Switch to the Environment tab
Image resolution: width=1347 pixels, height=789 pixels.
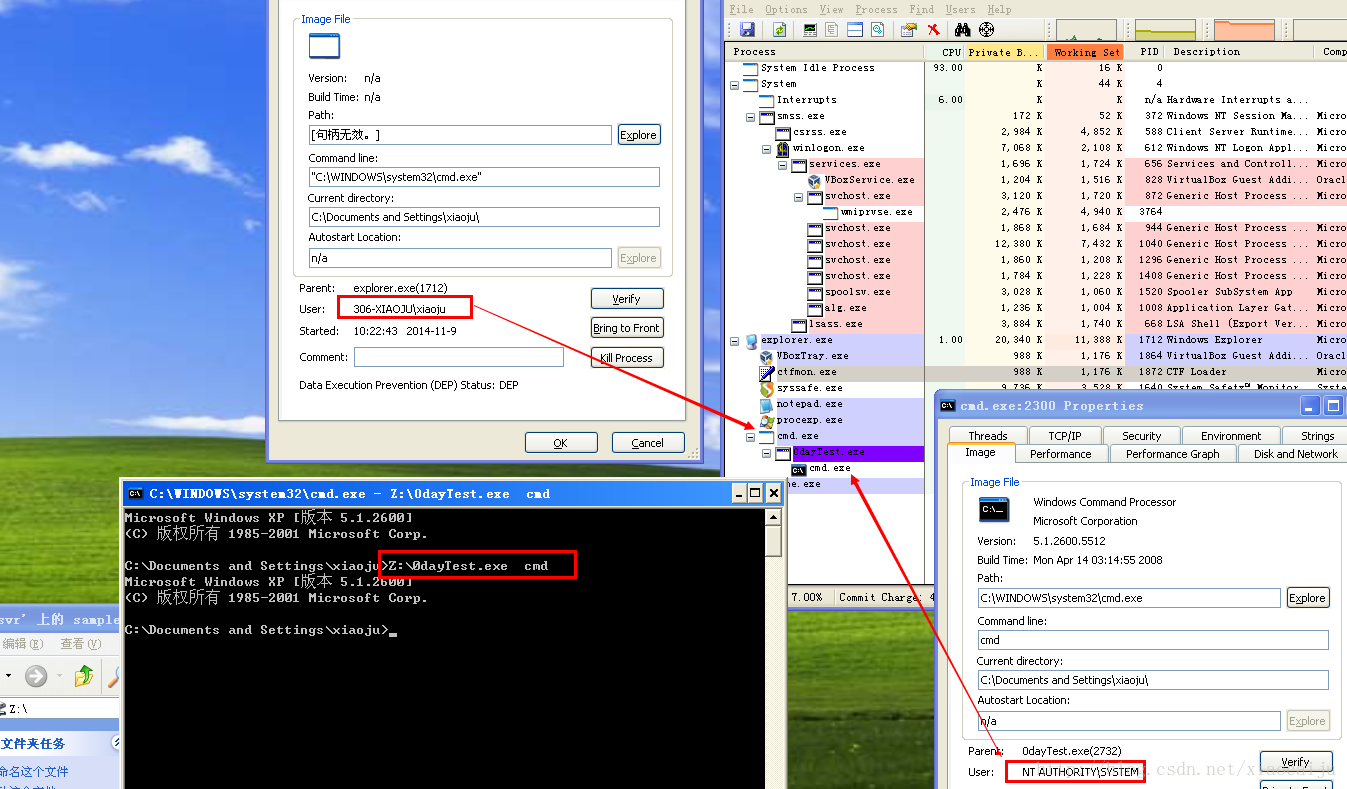pyautogui.click(x=1231, y=435)
